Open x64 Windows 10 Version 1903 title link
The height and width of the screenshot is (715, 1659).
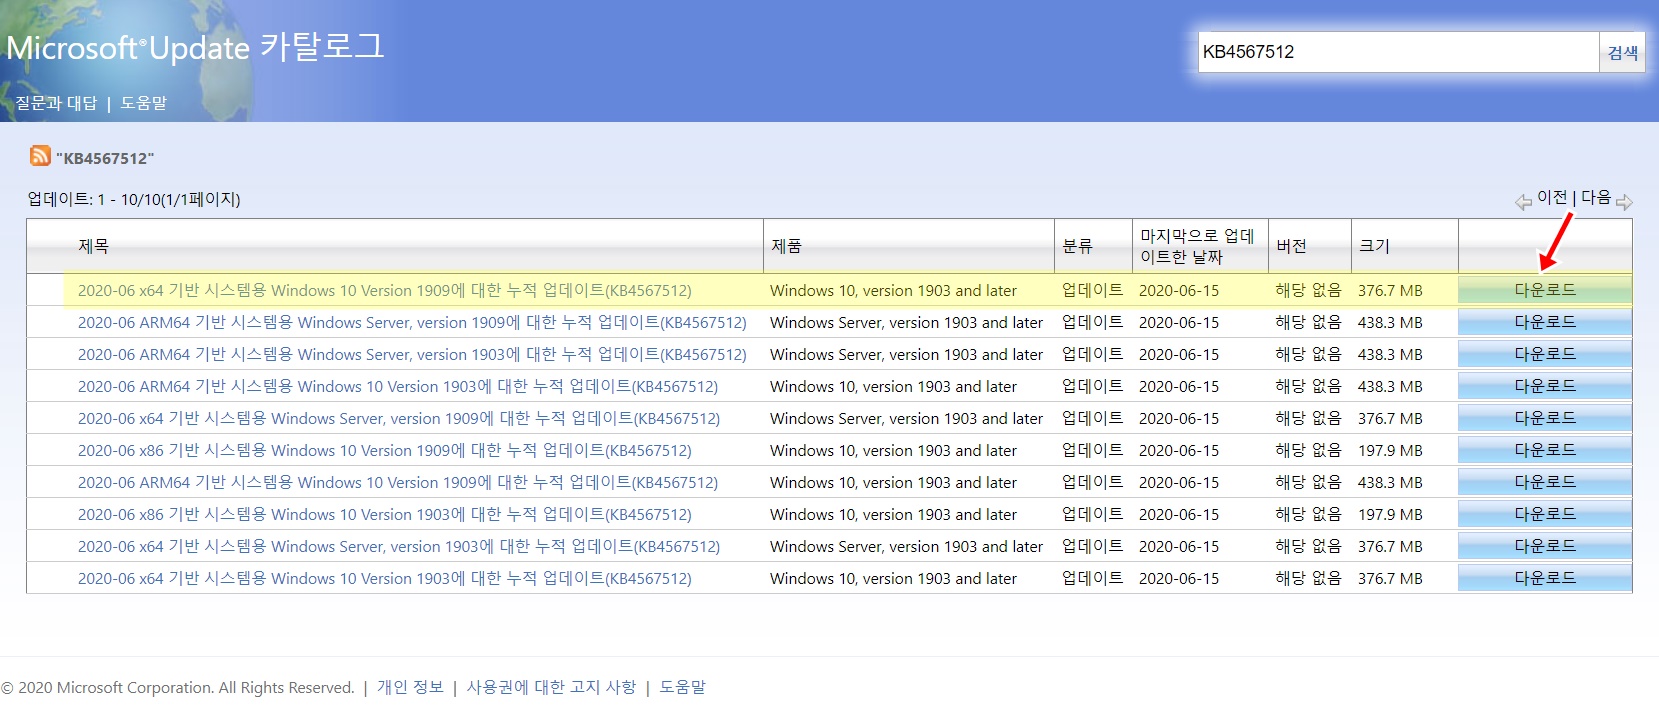tap(385, 578)
